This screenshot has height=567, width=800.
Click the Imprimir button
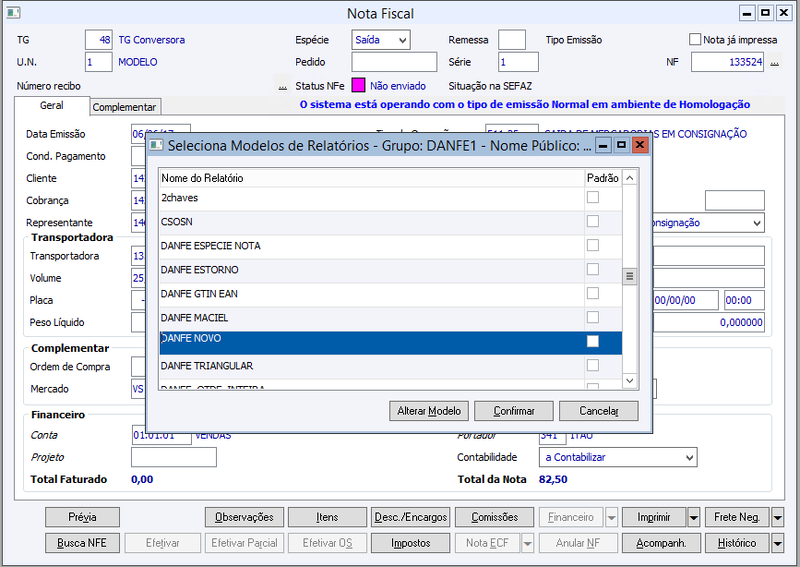(654, 517)
